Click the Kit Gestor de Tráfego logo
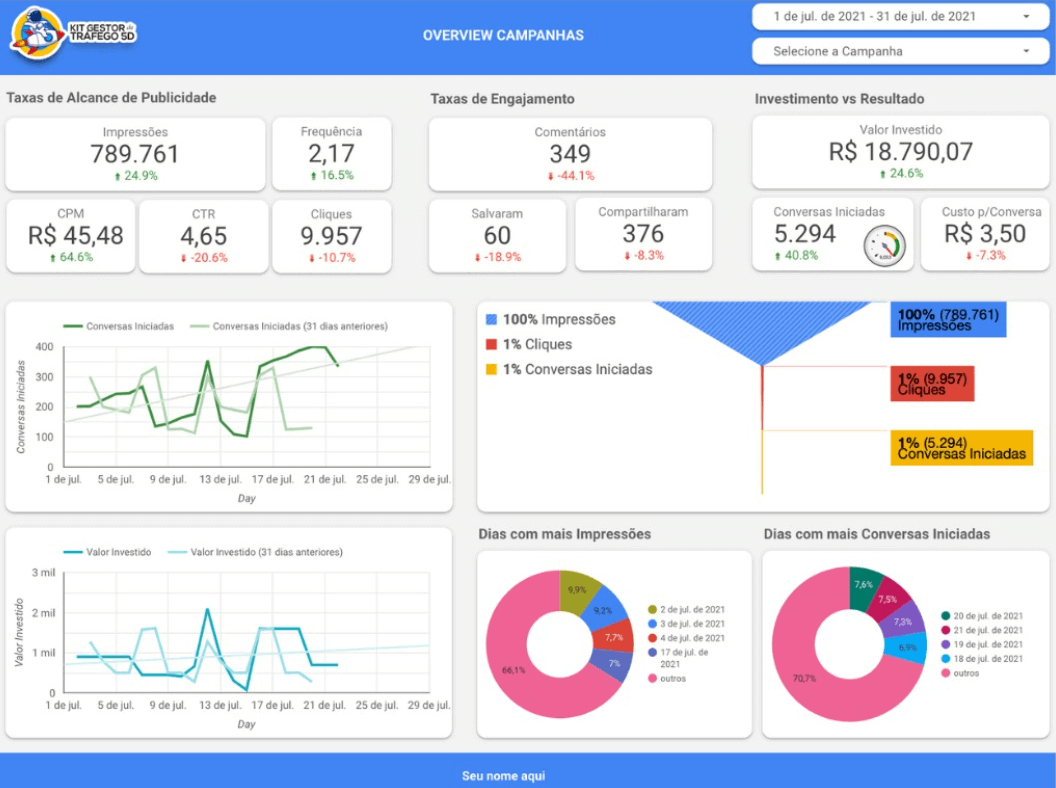 [x=72, y=33]
